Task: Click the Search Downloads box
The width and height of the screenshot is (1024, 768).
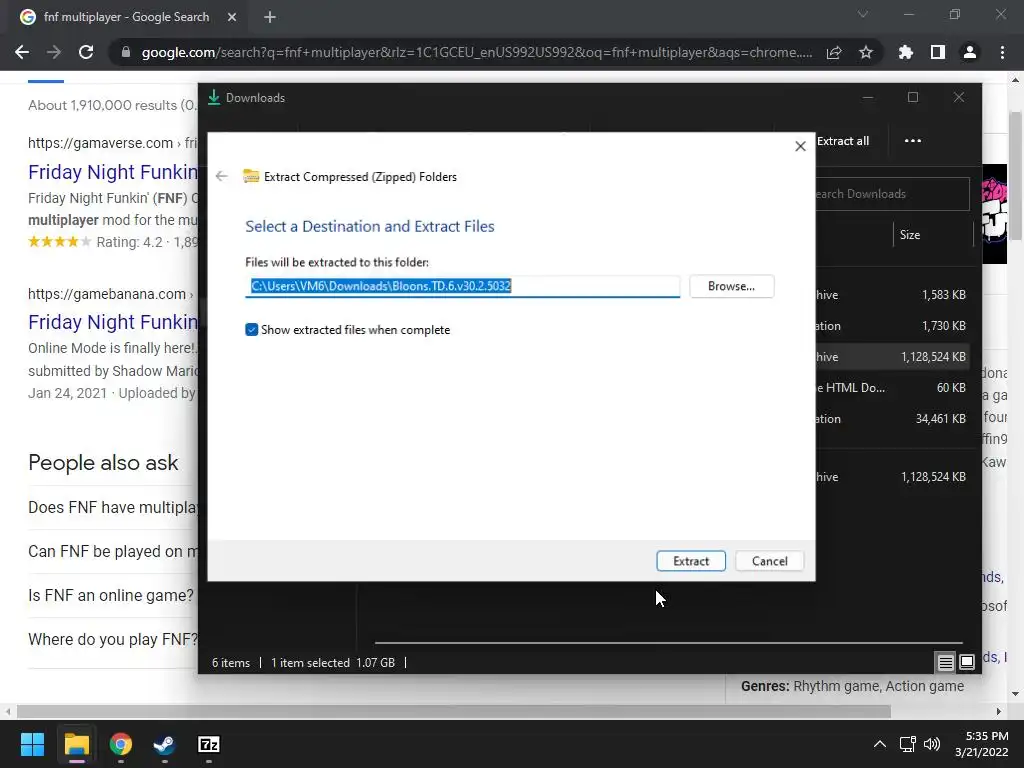Action: point(892,194)
